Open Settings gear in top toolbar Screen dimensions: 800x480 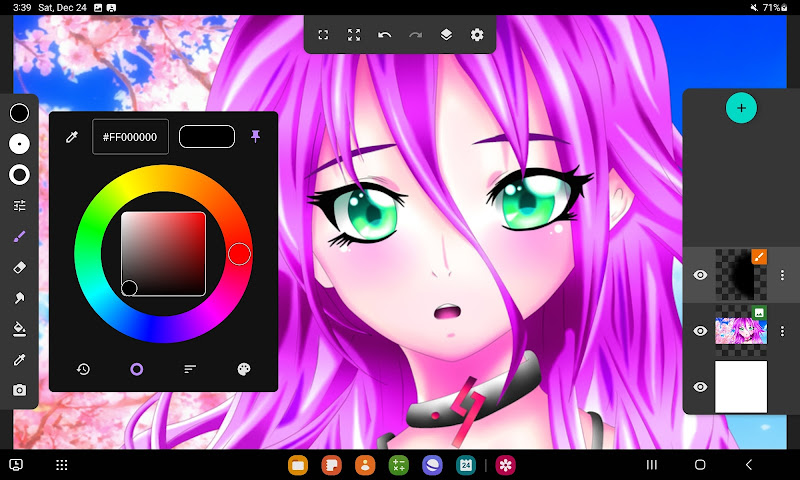coord(477,35)
